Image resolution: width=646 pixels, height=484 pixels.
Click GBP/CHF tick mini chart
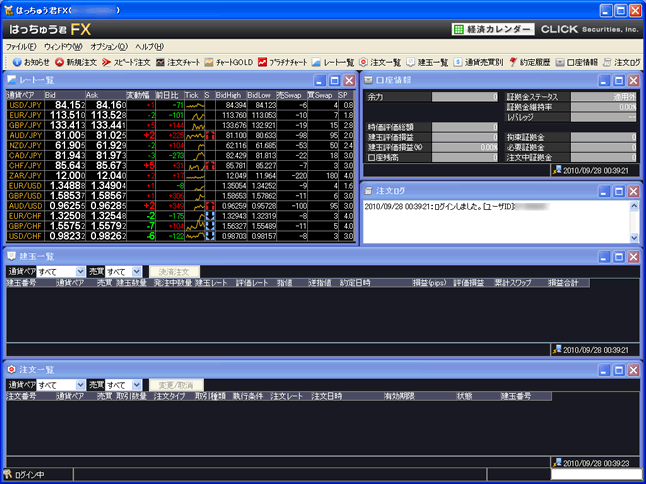(x=195, y=226)
